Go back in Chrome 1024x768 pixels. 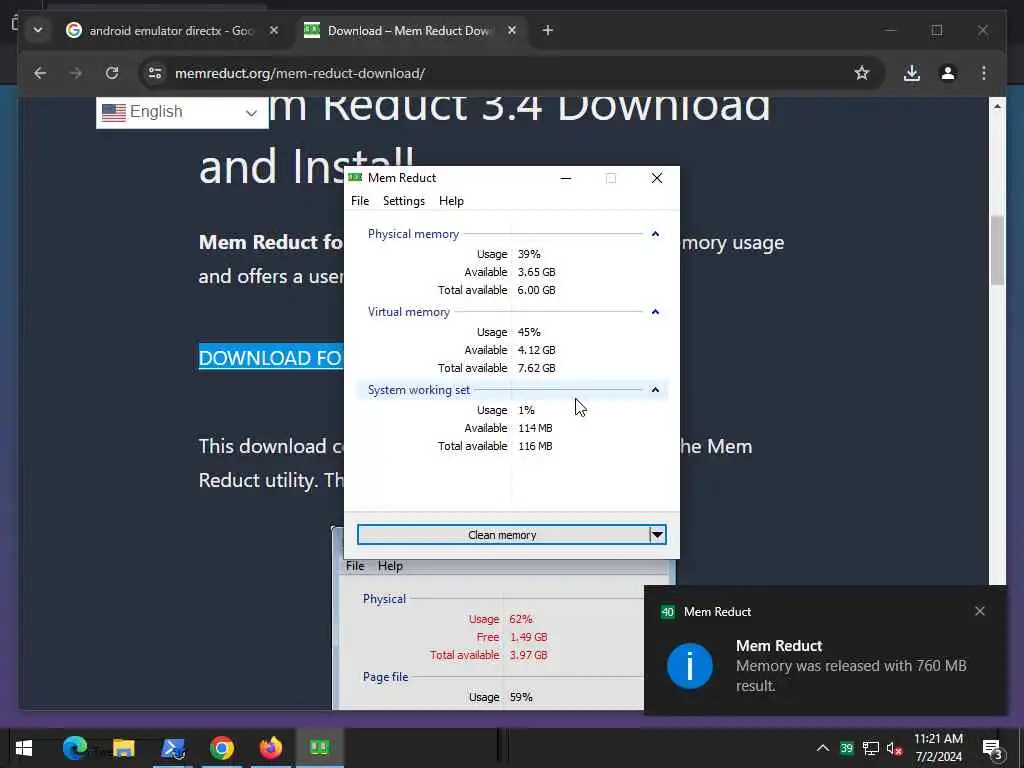pos(40,73)
